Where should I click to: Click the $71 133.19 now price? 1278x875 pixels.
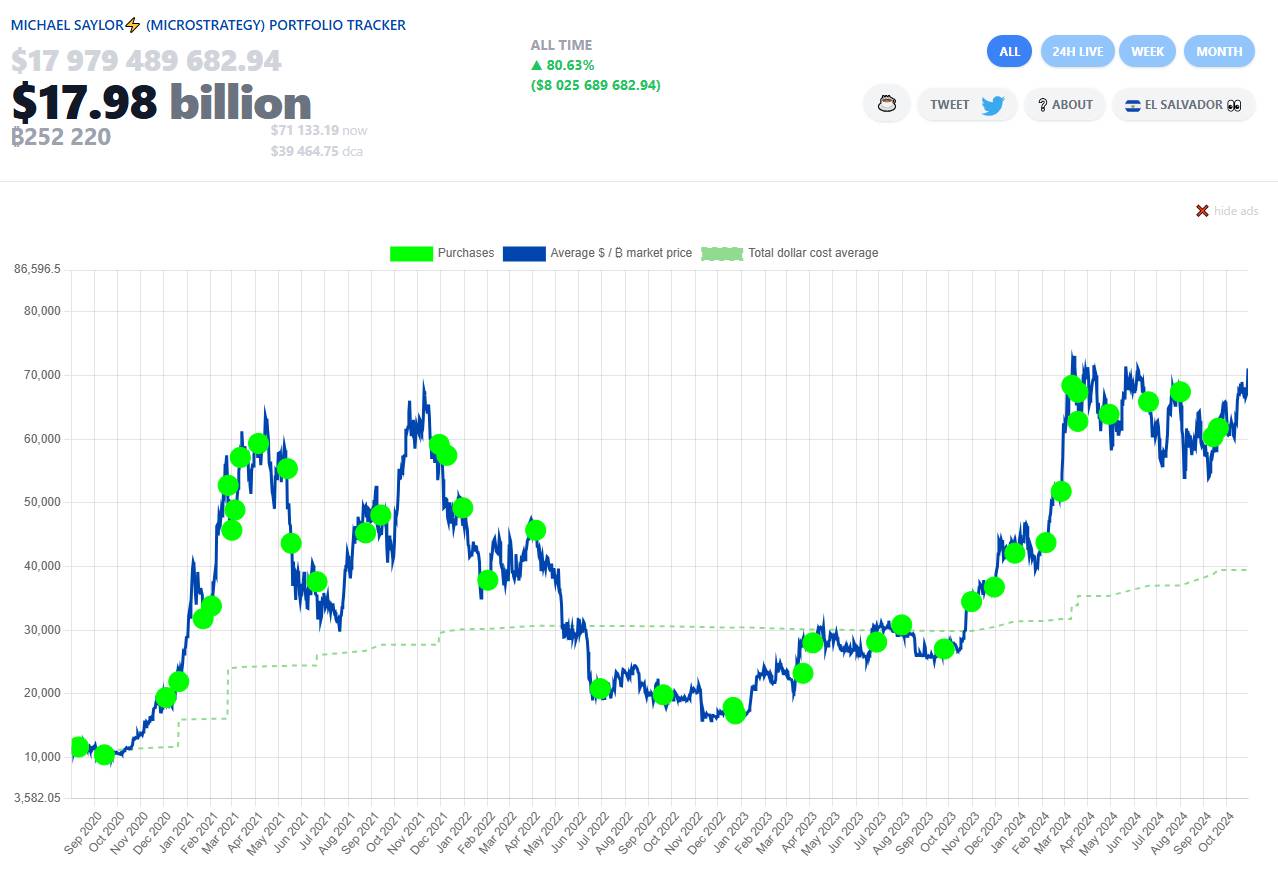319,130
